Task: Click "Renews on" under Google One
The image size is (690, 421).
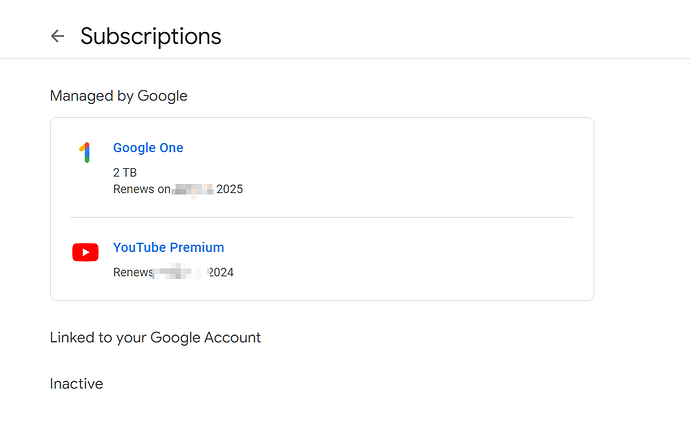Action: point(141,188)
